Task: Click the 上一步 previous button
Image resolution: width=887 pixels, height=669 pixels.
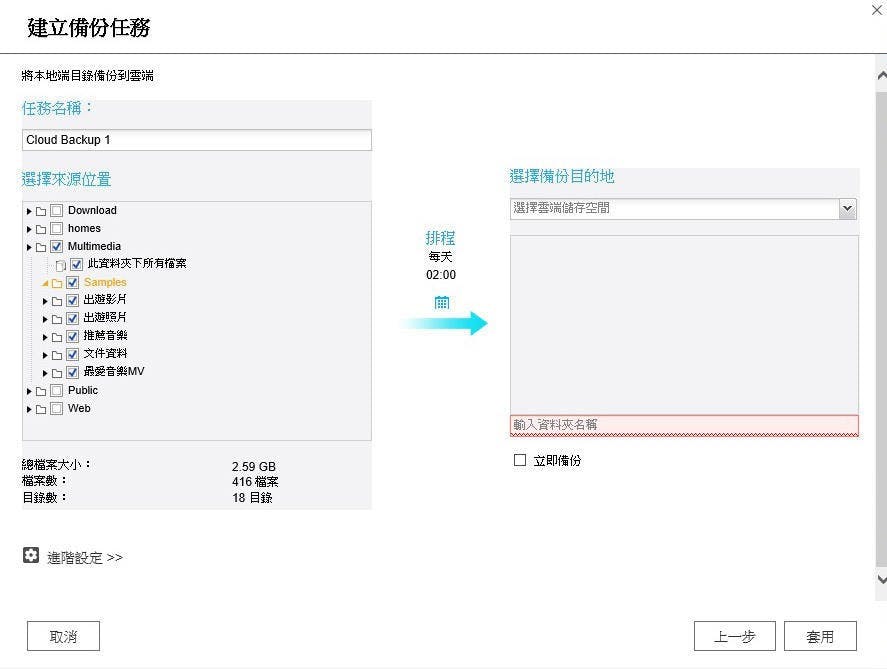Action: pyautogui.click(x=734, y=636)
